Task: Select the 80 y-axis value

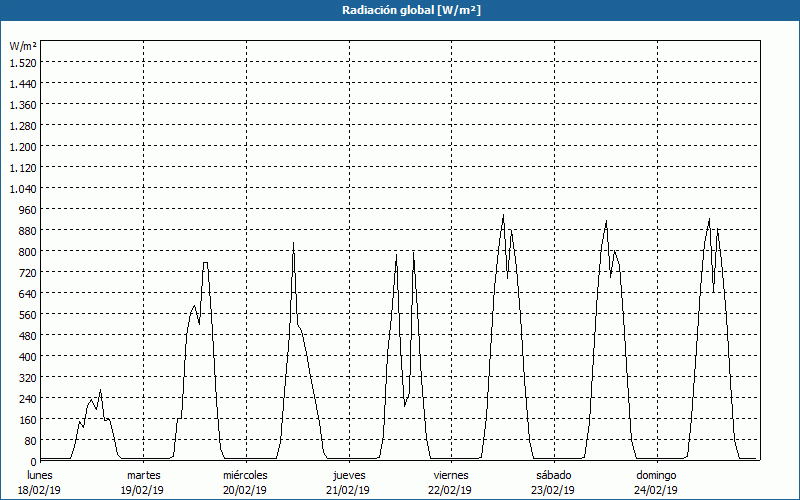Action: pyautogui.click(x=30, y=440)
